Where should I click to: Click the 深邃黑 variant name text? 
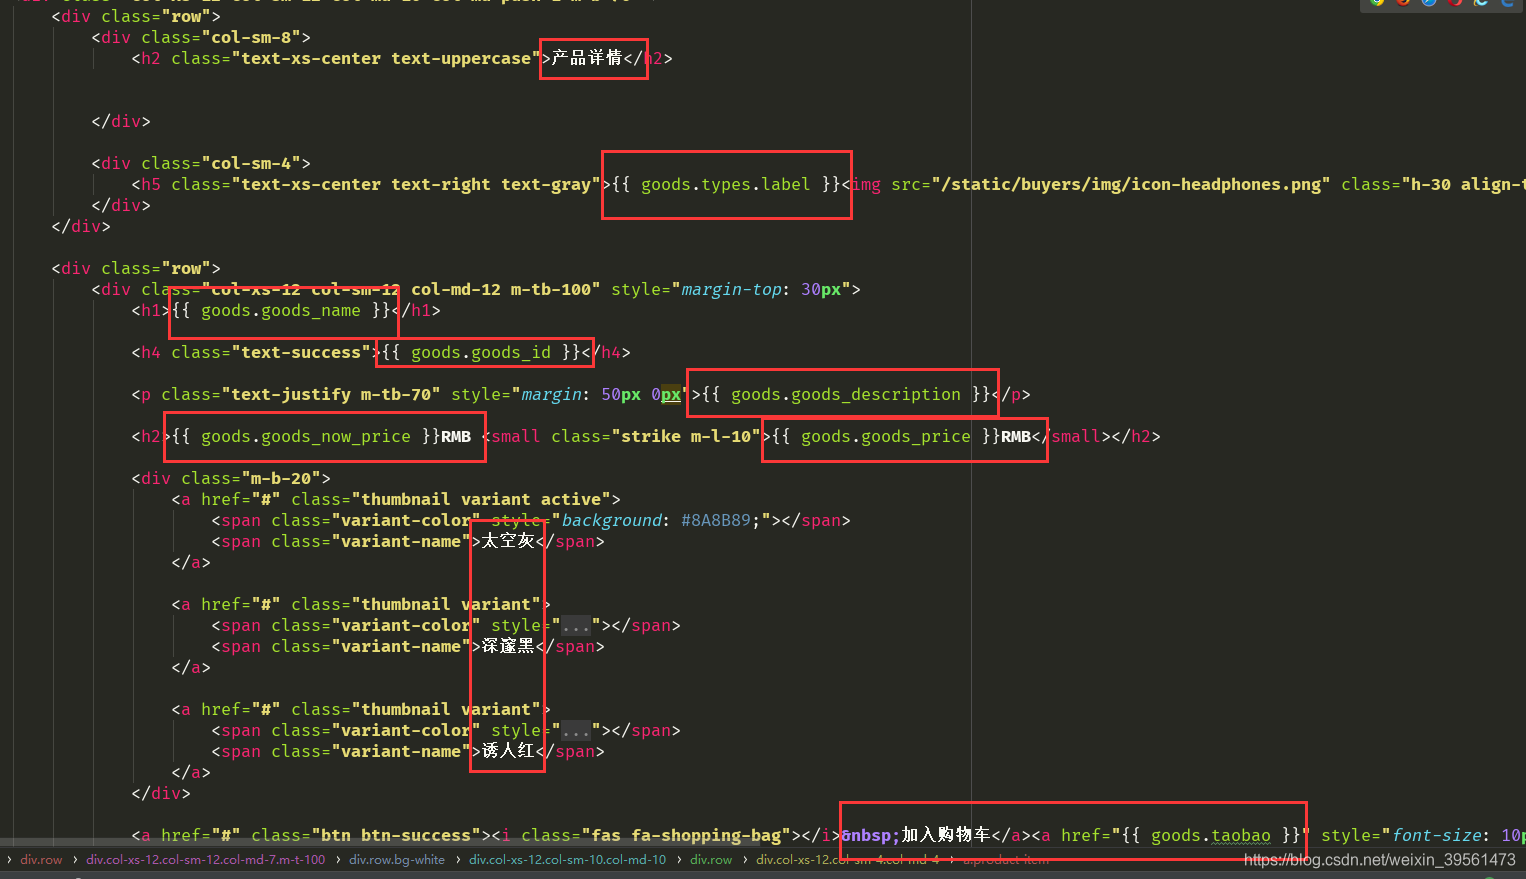click(508, 646)
